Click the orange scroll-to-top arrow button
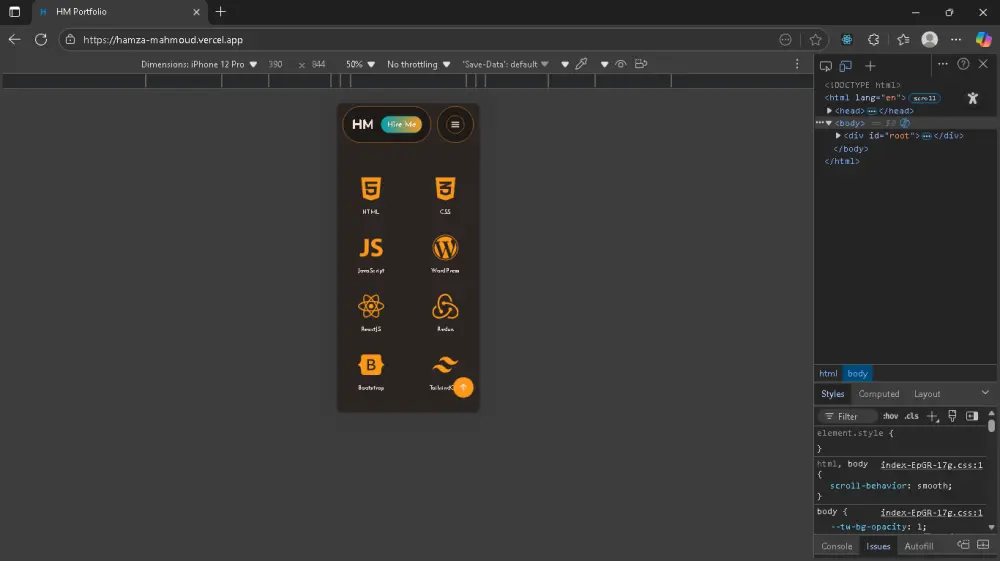The image size is (1000, 561). point(464,387)
